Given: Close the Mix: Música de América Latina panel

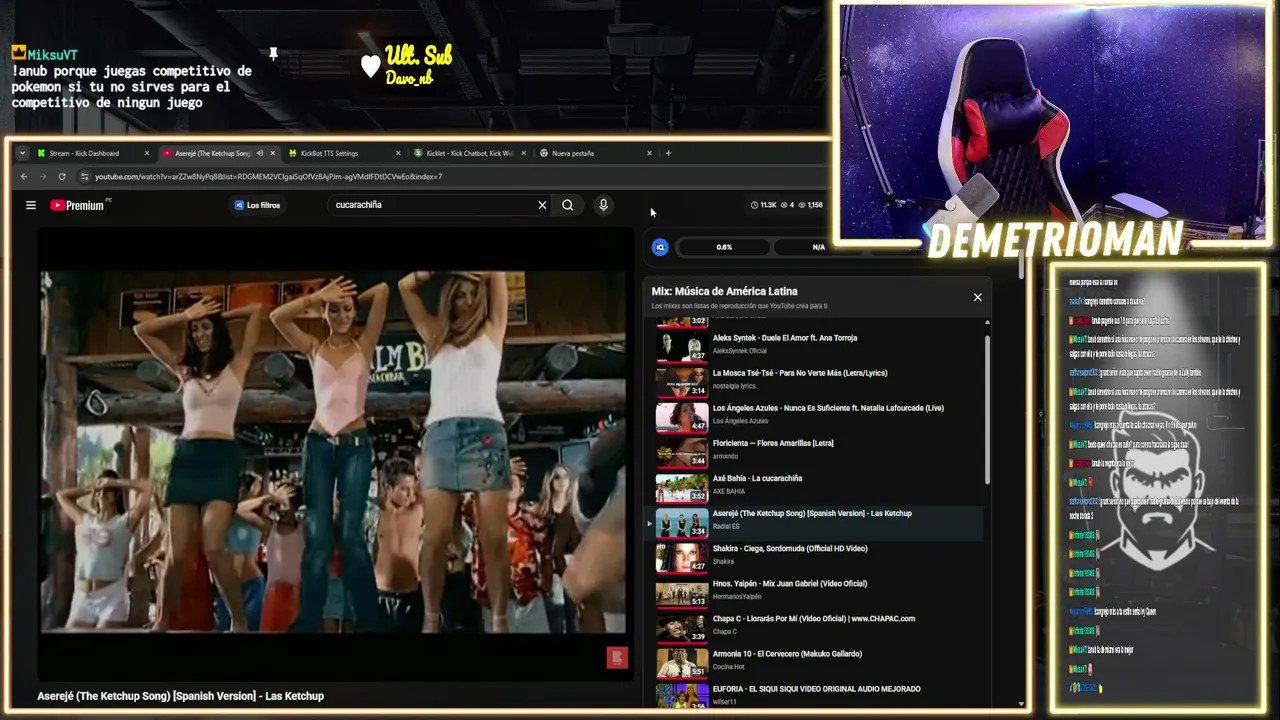Looking at the screenshot, I should [x=978, y=297].
